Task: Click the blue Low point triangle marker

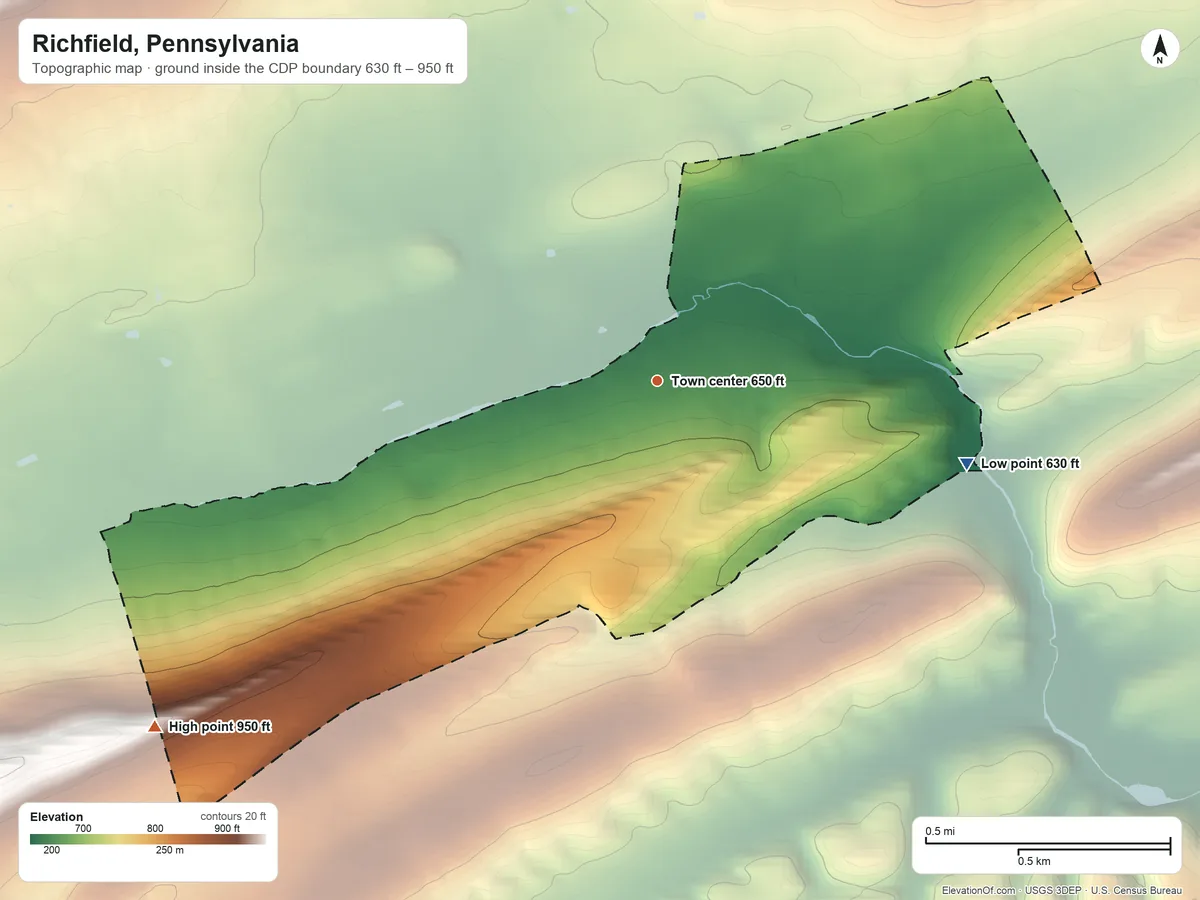Action: click(x=966, y=464)
